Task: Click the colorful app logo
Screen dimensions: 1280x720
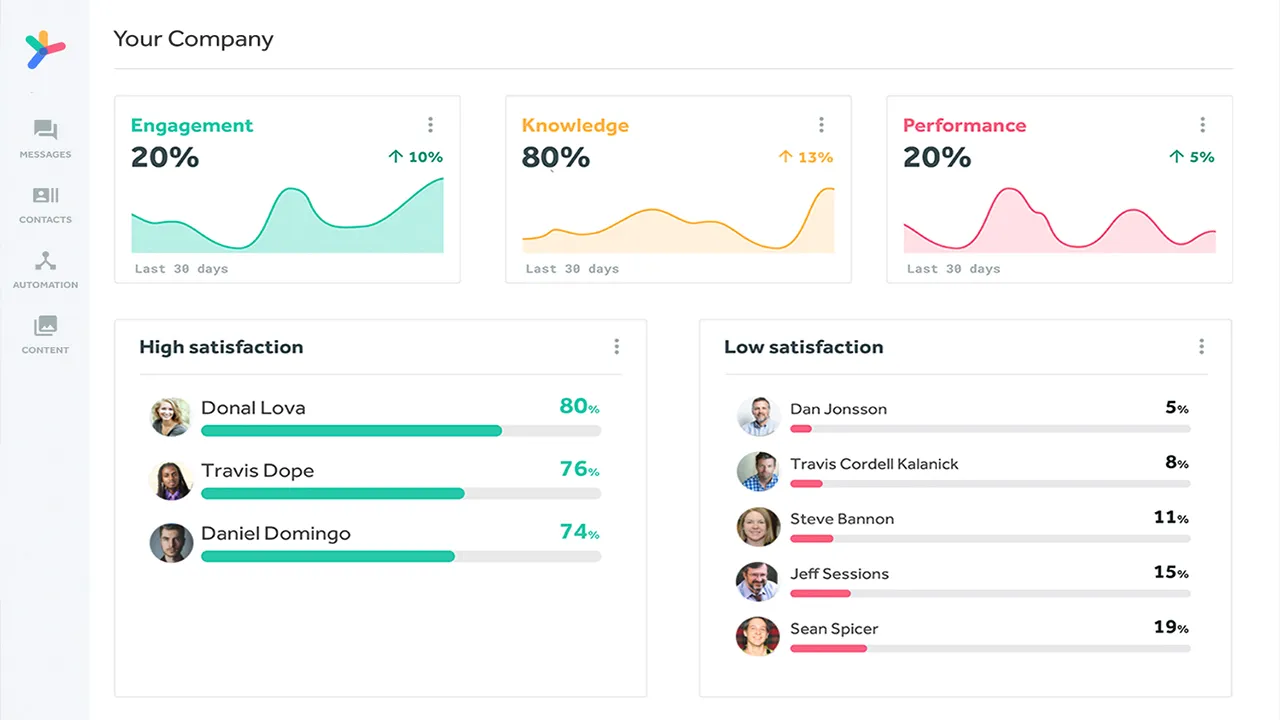Action: (x=45, y=50)
